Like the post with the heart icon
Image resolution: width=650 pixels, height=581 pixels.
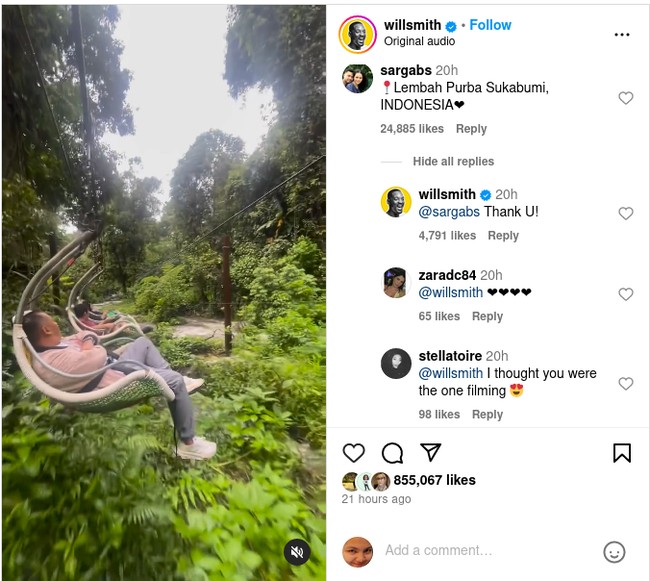click(354, 453)
